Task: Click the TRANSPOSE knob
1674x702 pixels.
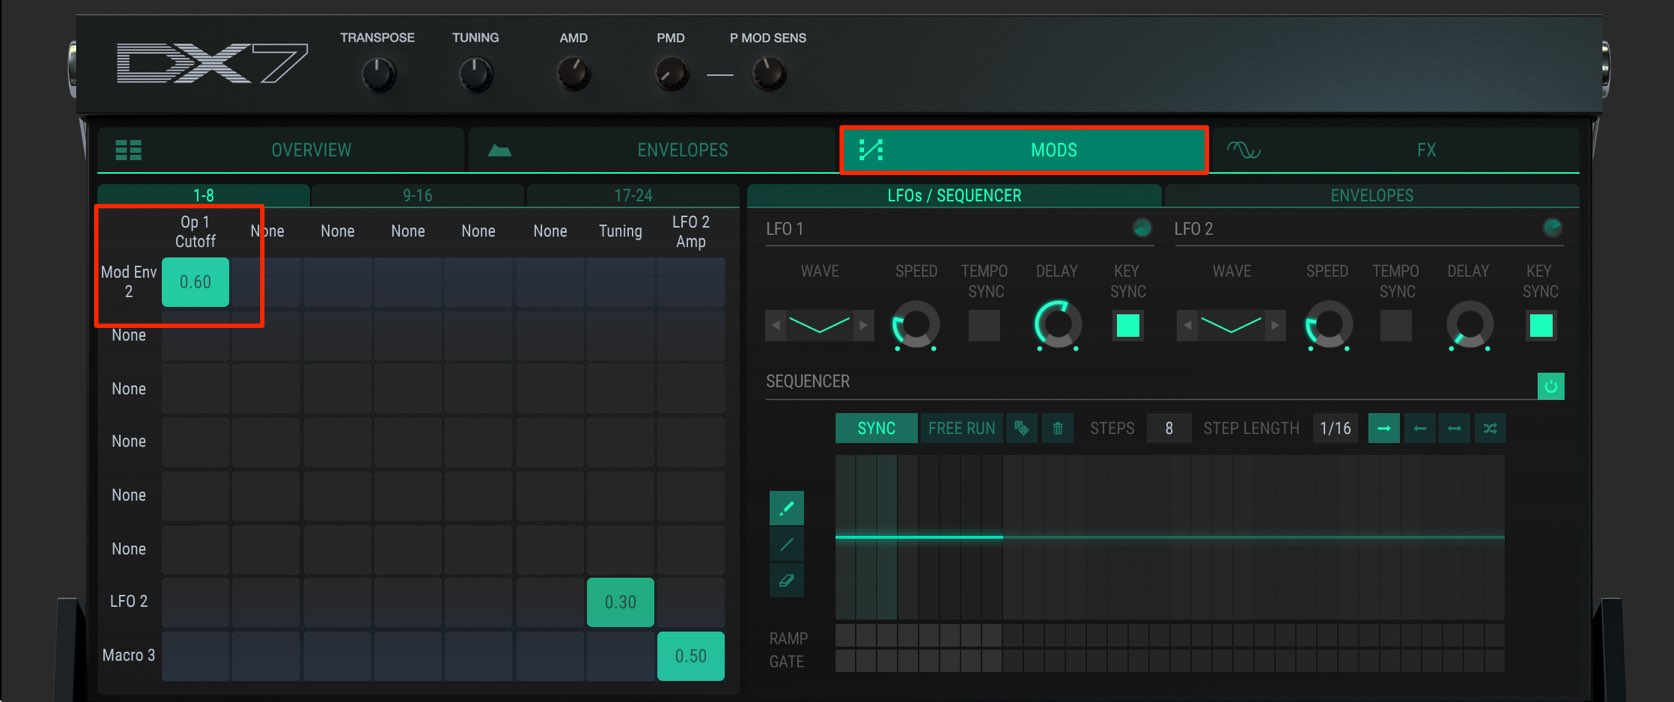Action: (378, 74)
